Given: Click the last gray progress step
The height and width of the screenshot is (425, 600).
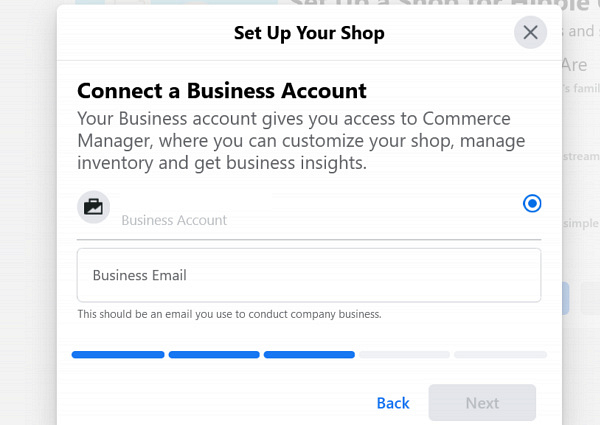Looking at the screenshot, I should 500,354.
